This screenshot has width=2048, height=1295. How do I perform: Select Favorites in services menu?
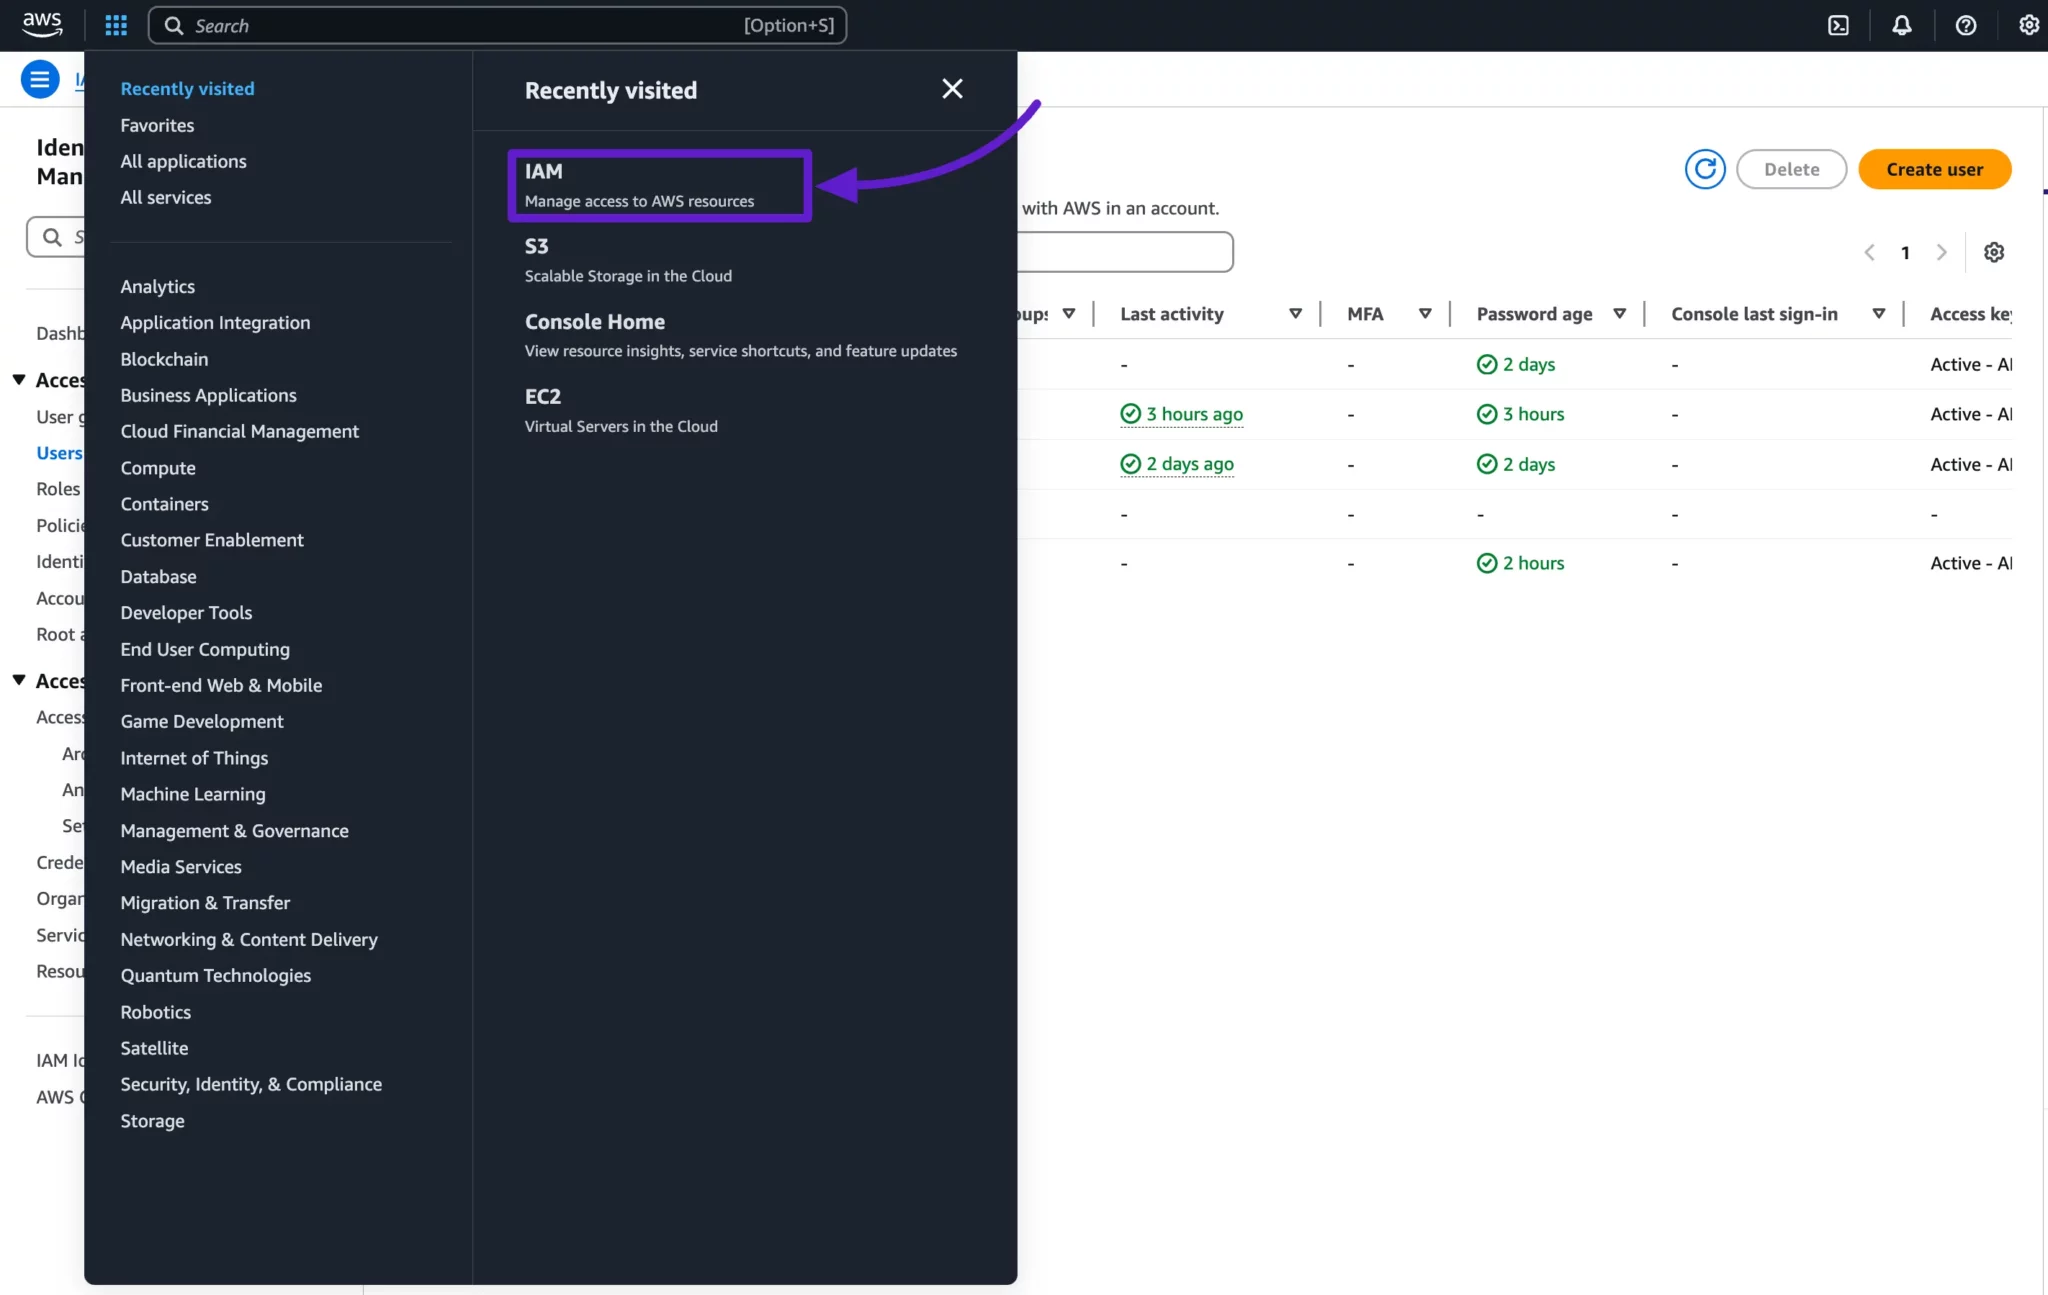[x=157, y=125]
